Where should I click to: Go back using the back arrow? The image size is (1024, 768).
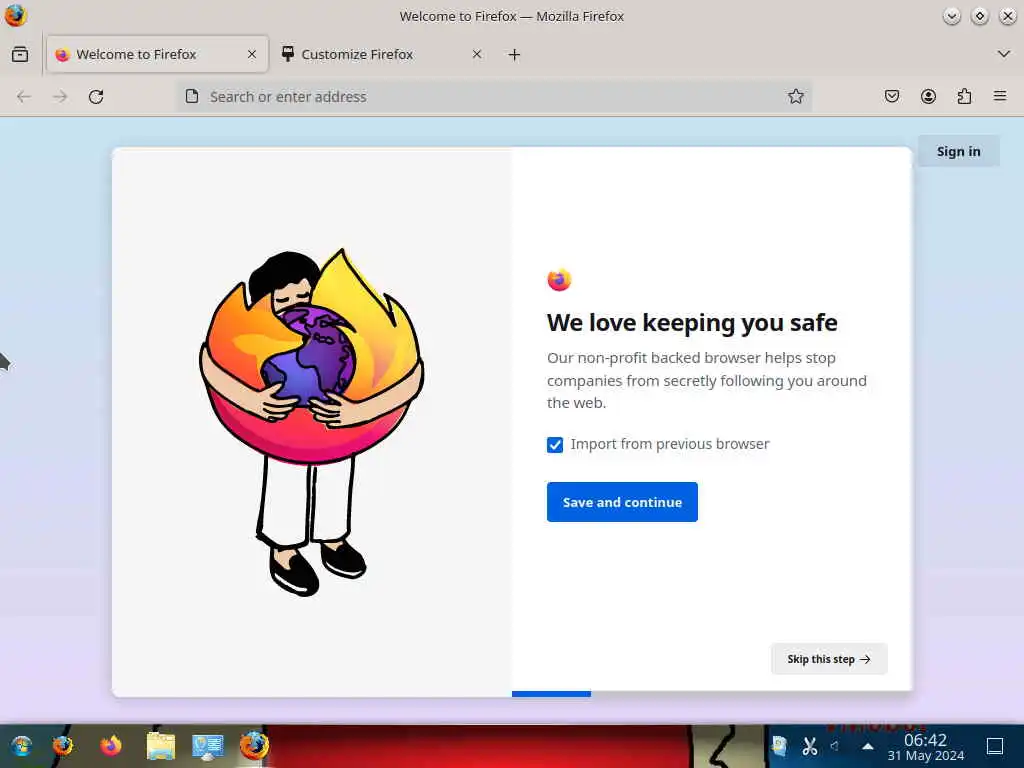point(24,97)
